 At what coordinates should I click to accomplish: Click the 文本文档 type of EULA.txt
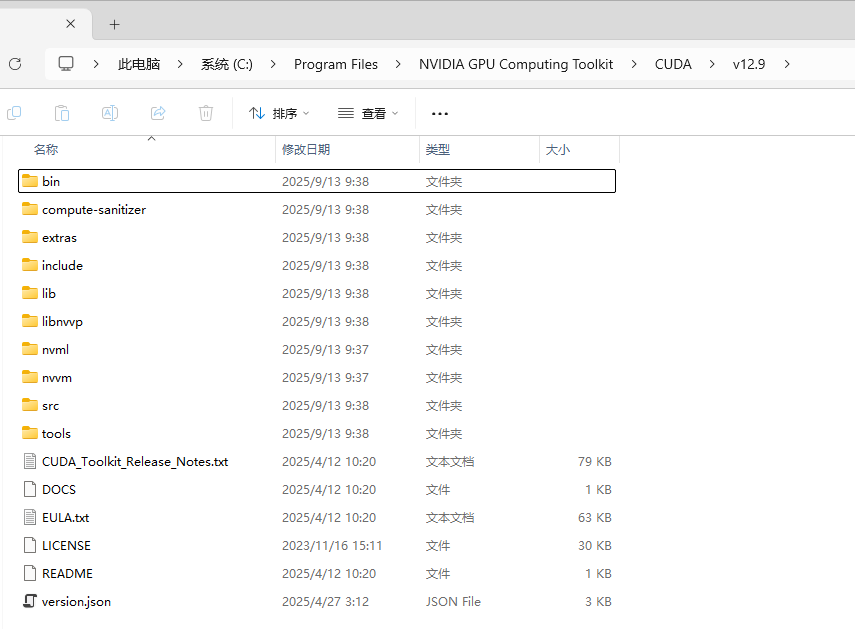(450, 518)
